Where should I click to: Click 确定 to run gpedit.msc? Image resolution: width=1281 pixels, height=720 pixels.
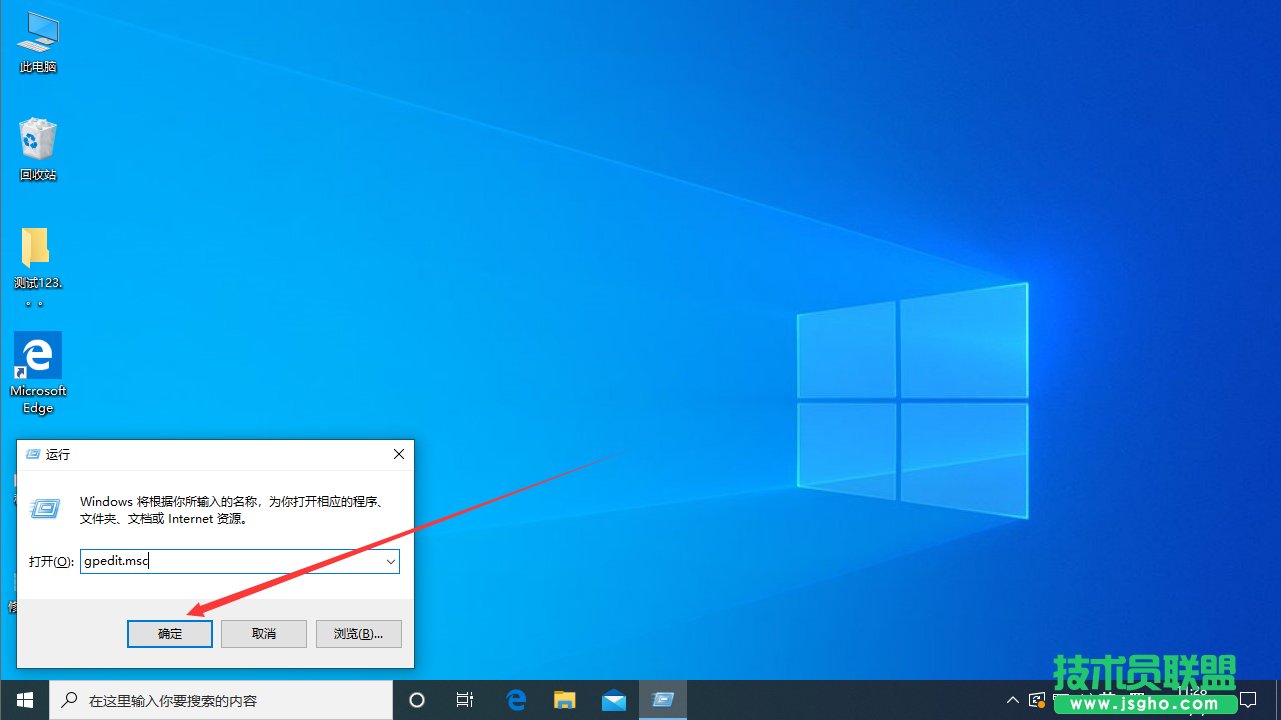click(169, 633)
